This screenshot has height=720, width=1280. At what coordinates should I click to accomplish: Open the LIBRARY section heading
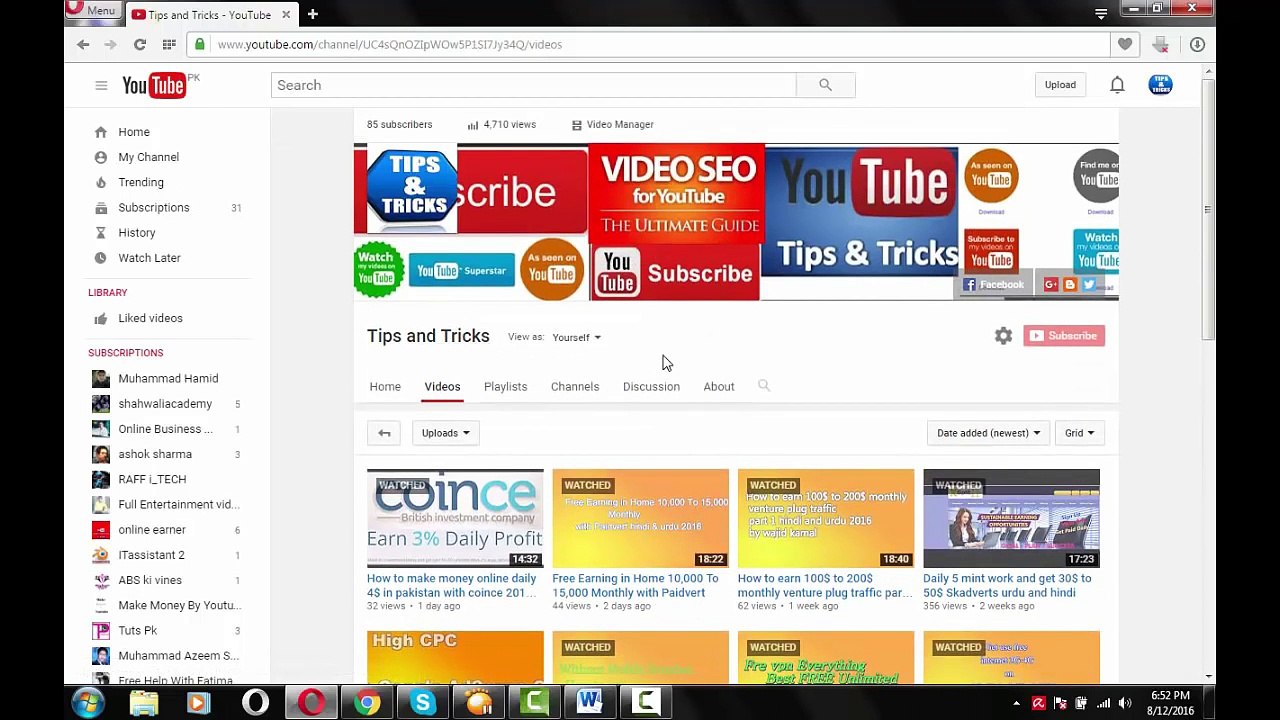click(108, 292)
